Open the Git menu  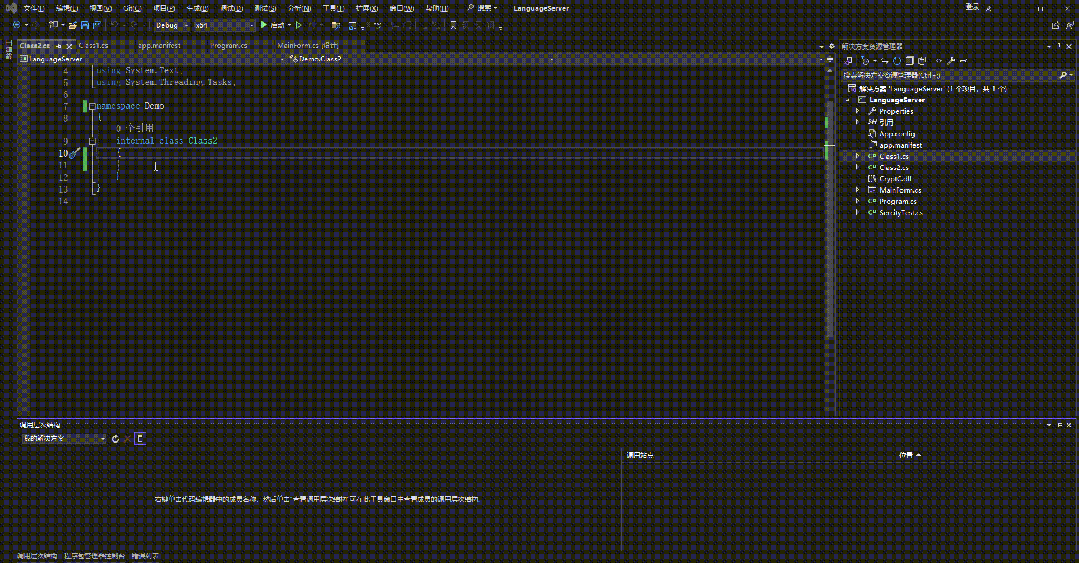(x=132, y=8)
